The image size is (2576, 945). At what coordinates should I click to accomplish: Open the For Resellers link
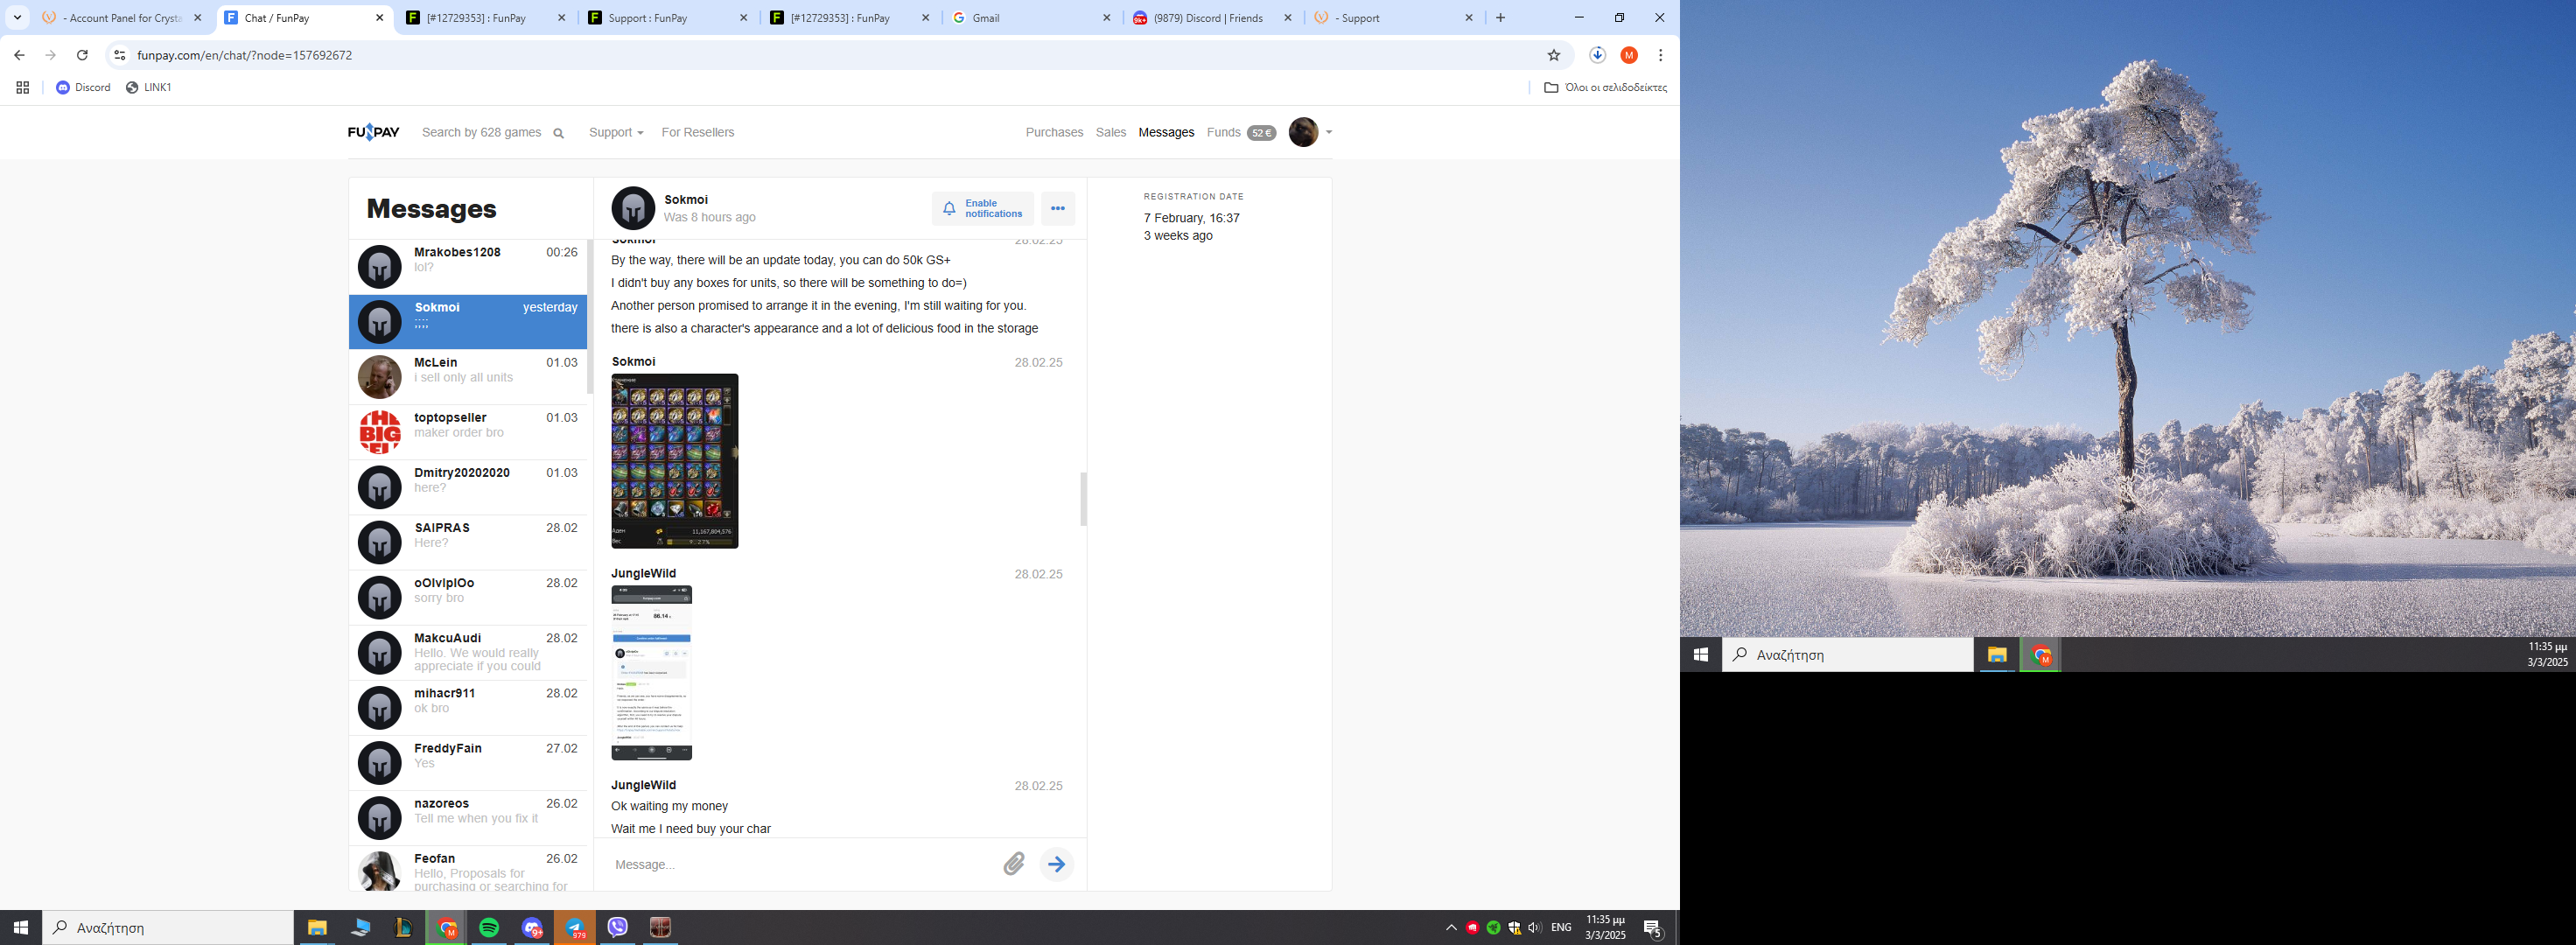pos(697,132)
